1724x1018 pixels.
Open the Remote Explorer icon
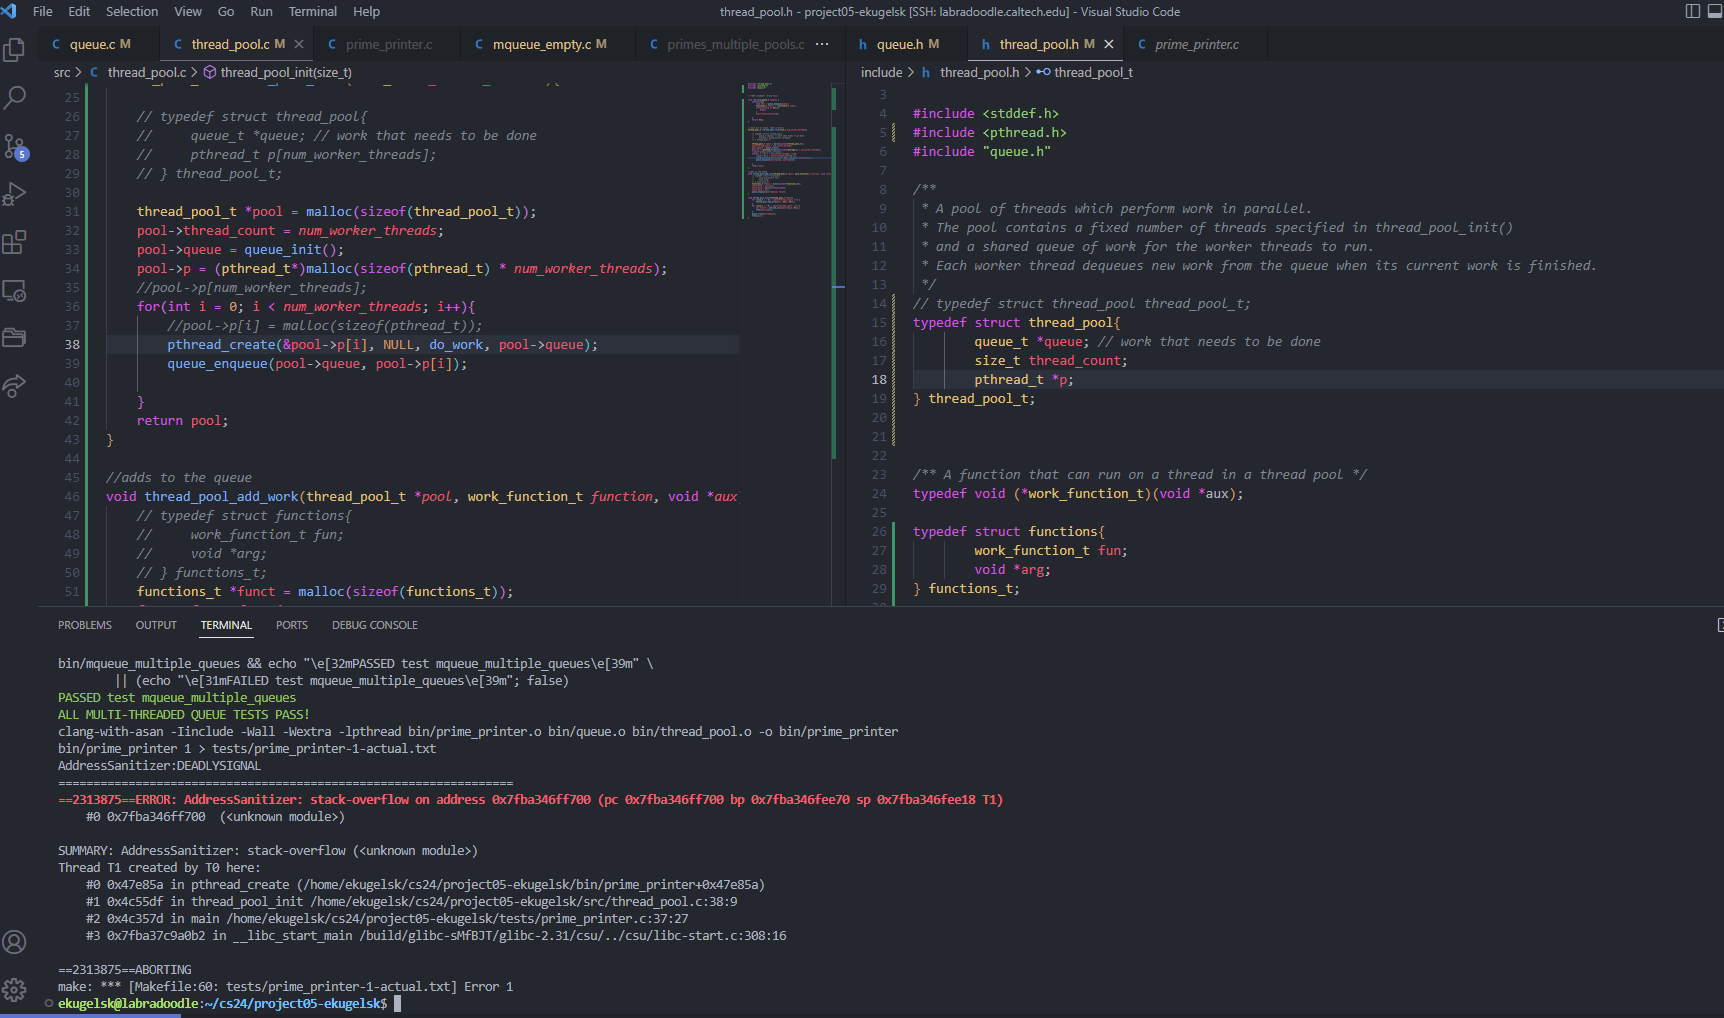click(x=15, y=291)
